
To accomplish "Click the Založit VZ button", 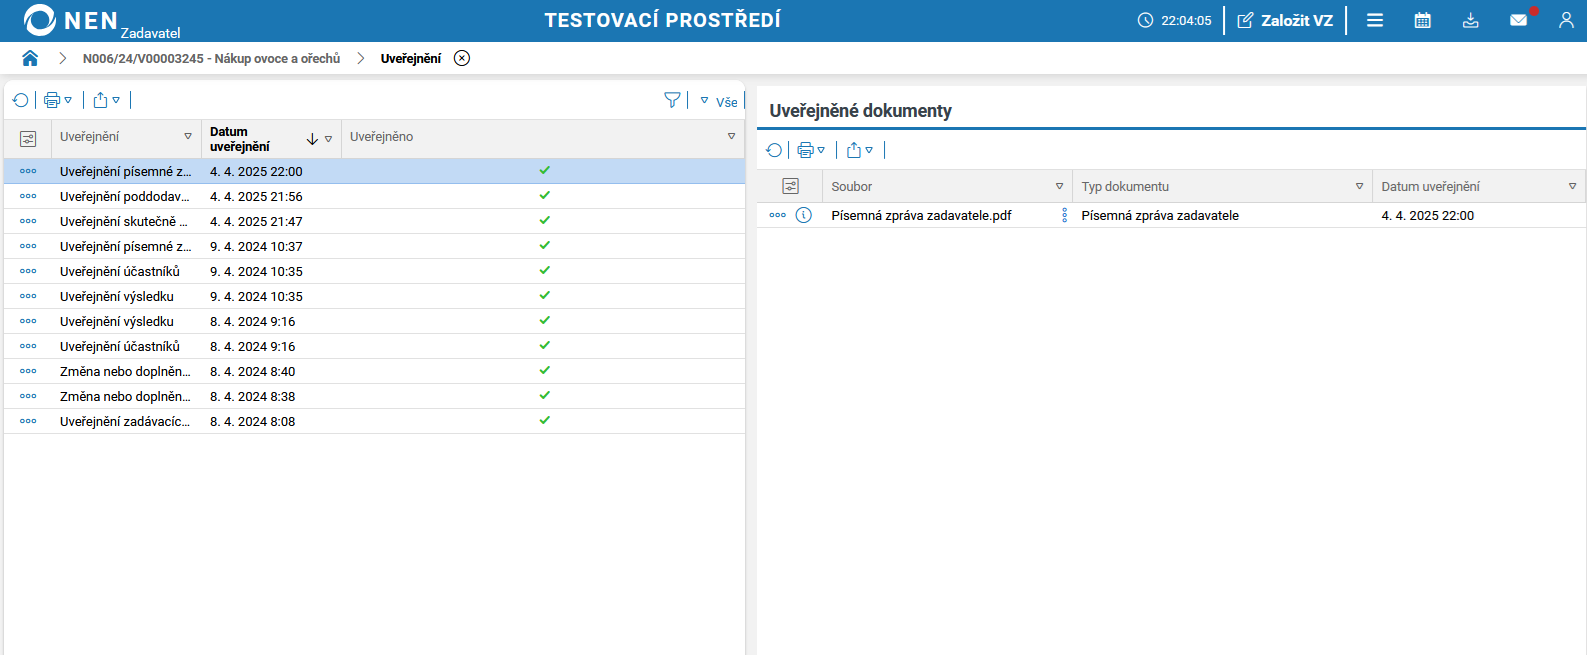I will click(x=1285, y=20).
